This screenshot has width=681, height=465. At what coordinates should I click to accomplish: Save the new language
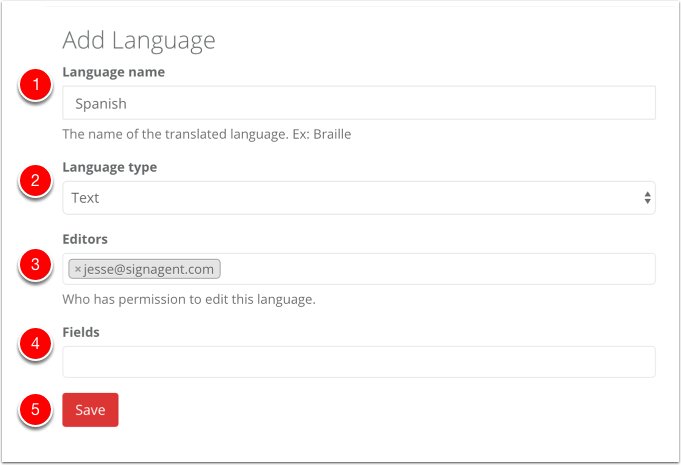click(90, 410)
